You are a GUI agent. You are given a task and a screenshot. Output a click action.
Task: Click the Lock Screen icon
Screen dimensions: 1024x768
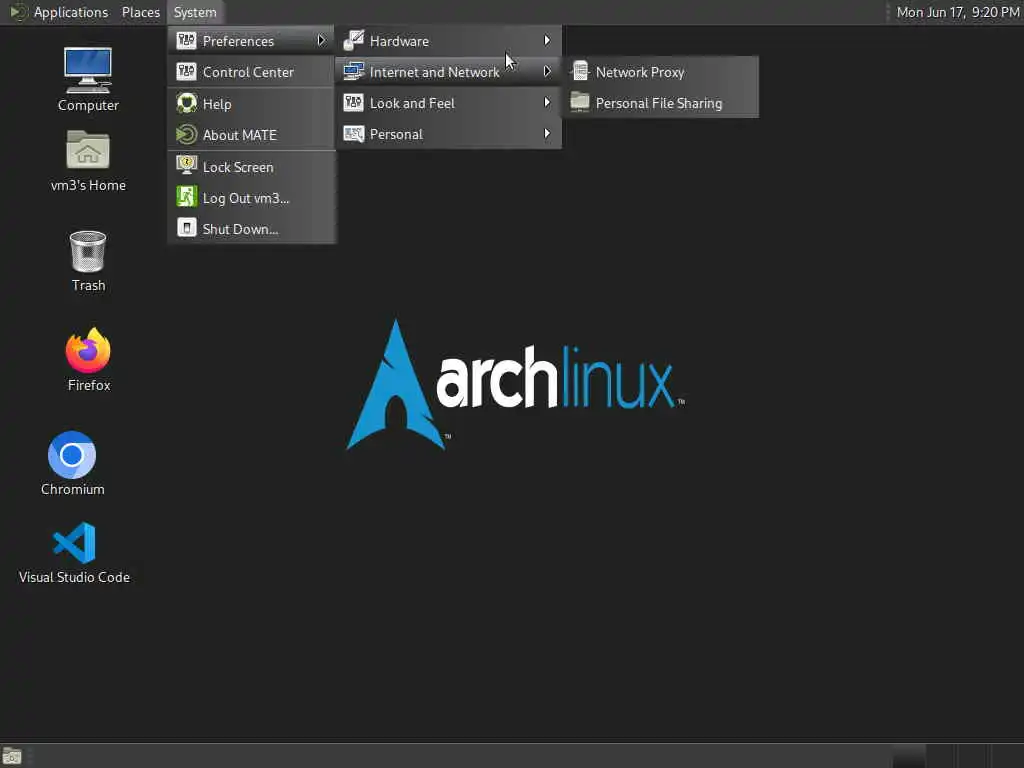point(186,166)
